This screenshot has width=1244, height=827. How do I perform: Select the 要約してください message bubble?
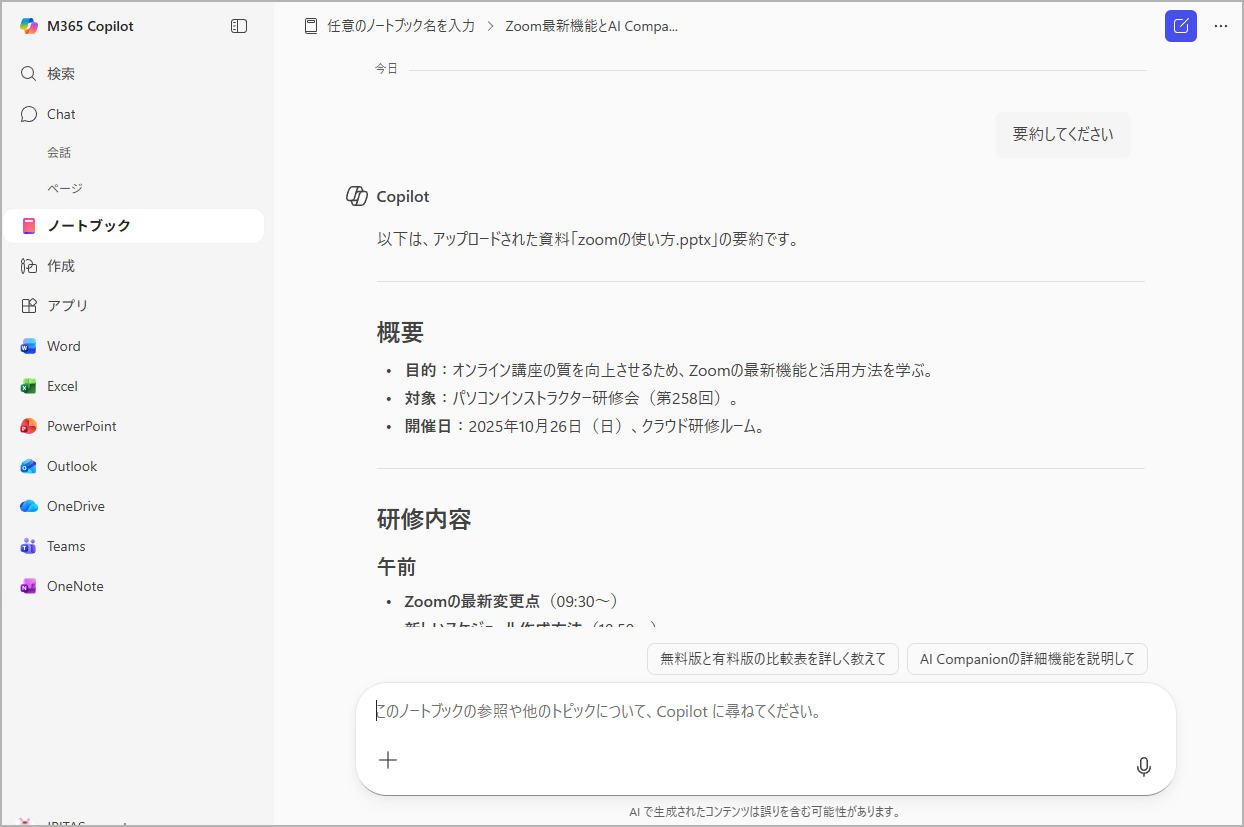(1063, 134)
